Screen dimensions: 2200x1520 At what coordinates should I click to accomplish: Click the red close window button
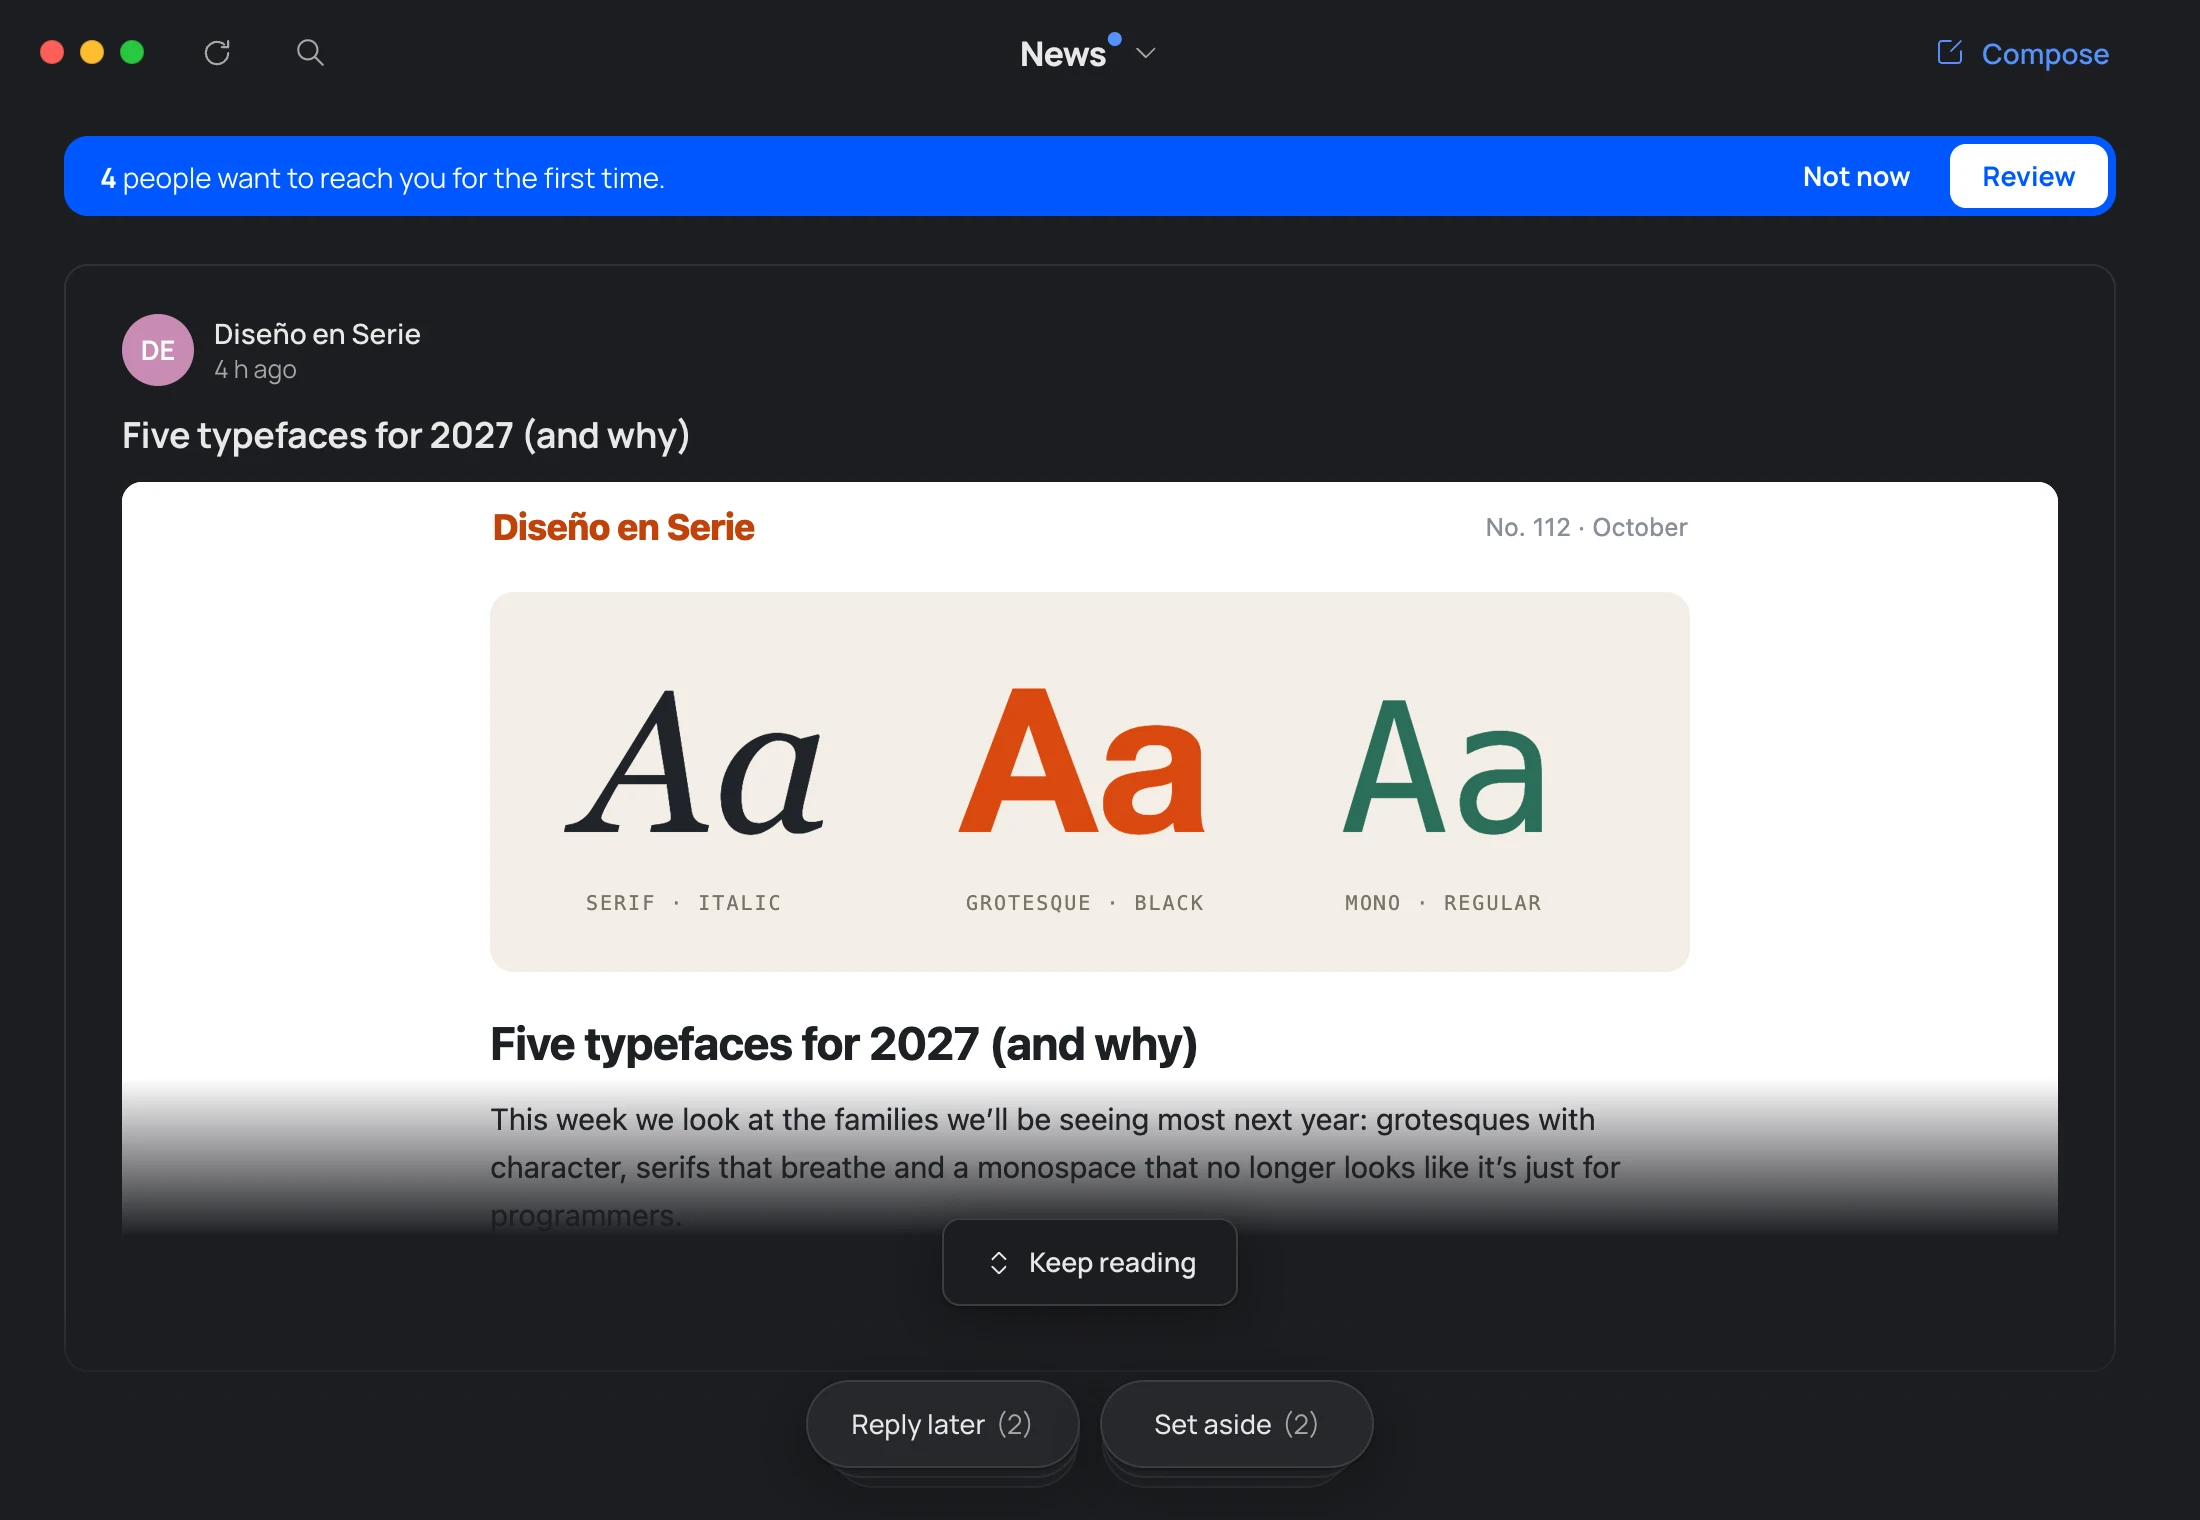52,52
